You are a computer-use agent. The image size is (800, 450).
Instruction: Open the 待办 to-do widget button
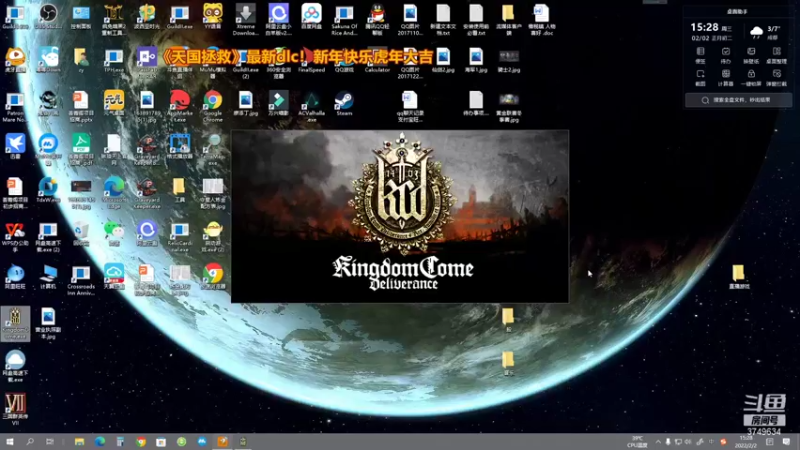[726, 56]
